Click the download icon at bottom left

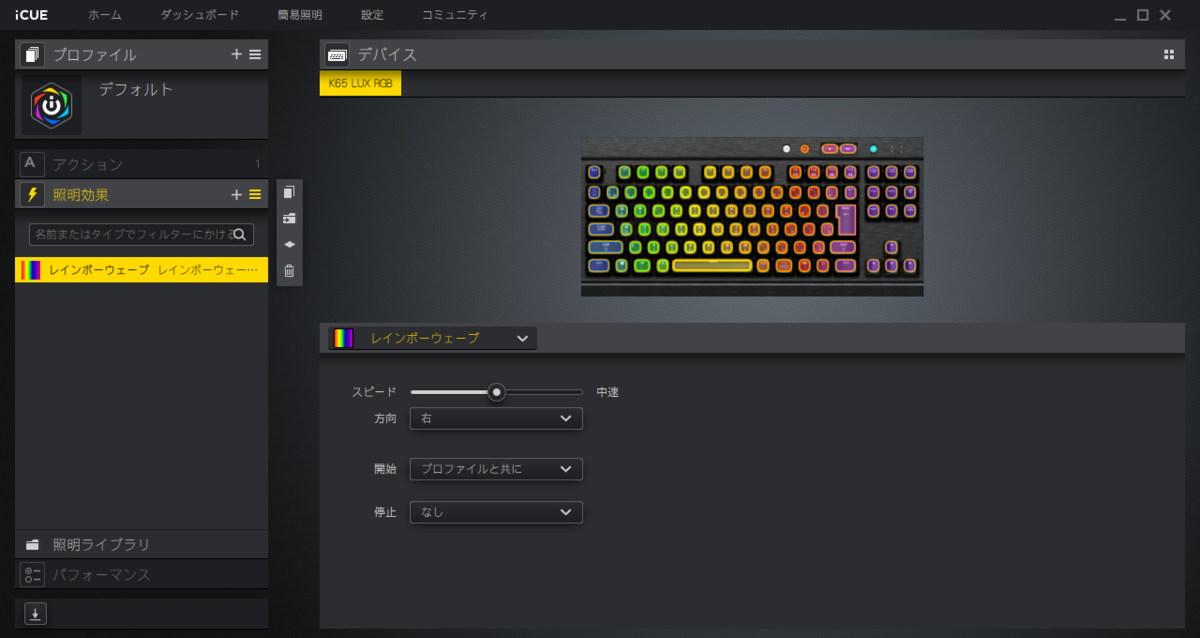tap(33, 613)
